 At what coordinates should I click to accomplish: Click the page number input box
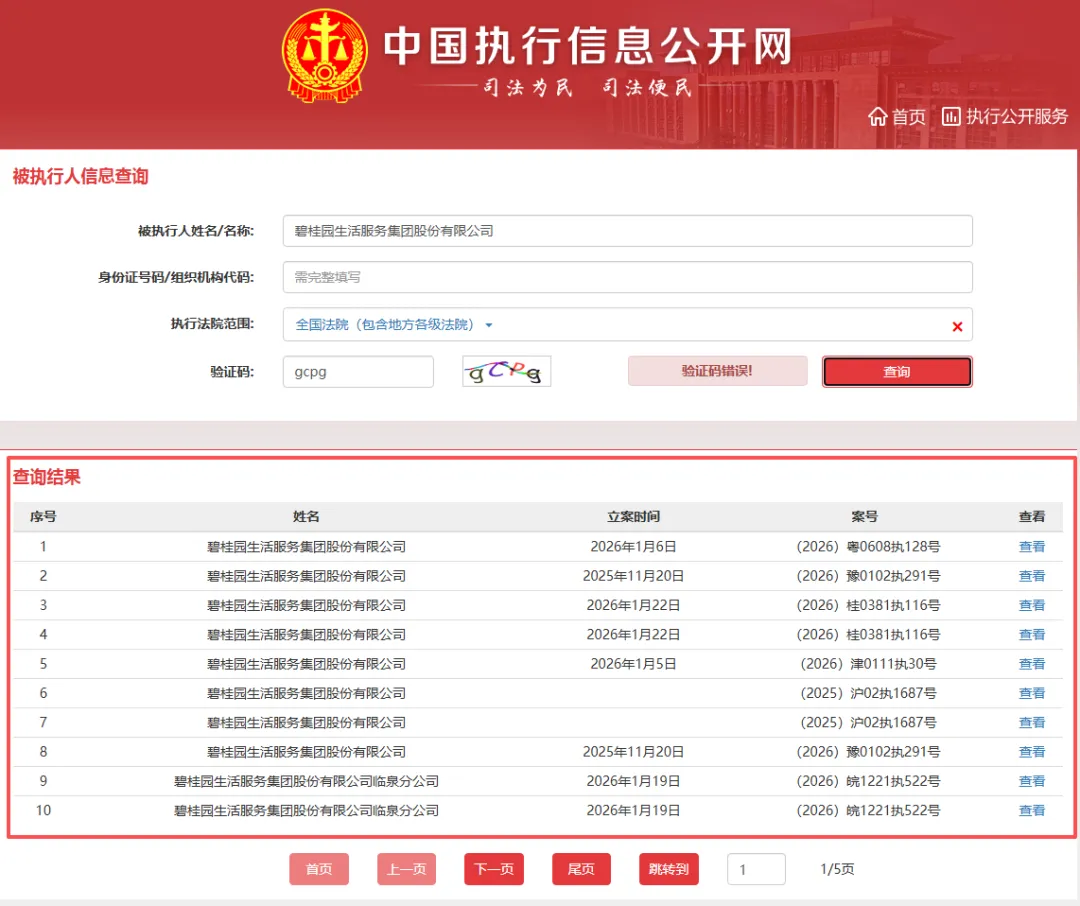pyautogui.click(x=756, y=869)
